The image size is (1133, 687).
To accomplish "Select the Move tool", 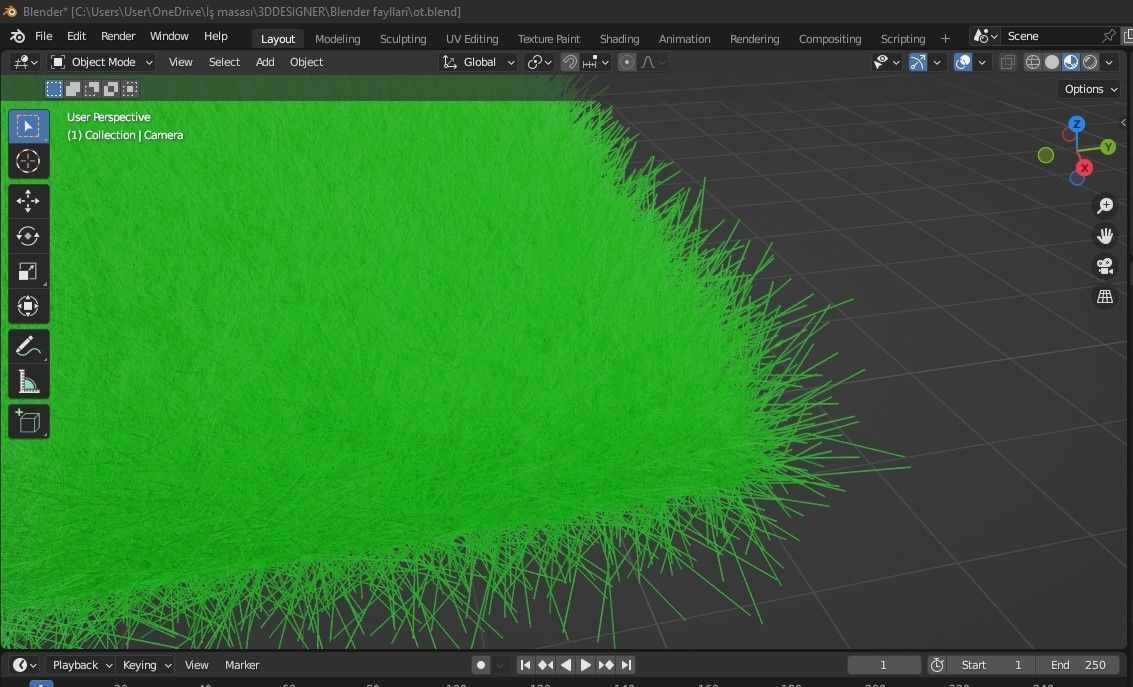I will 29,201.
